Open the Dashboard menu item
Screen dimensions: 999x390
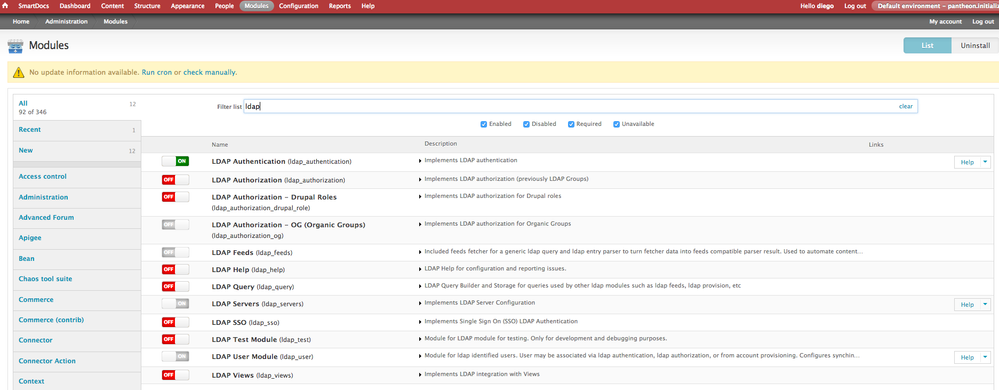[75, 6]
